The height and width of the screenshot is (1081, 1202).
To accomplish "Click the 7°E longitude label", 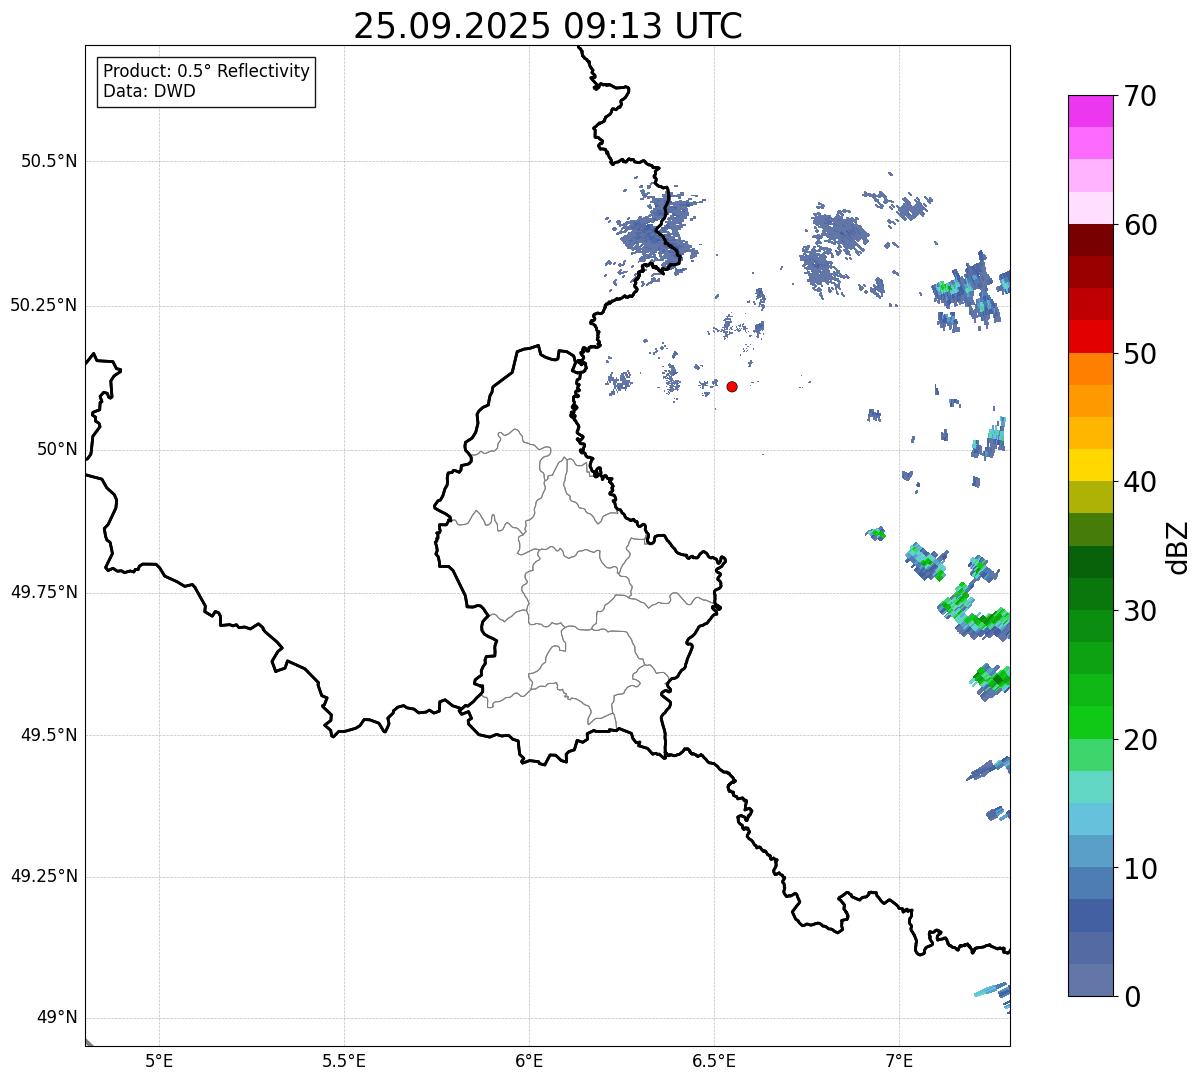I will pos(899,1060).
